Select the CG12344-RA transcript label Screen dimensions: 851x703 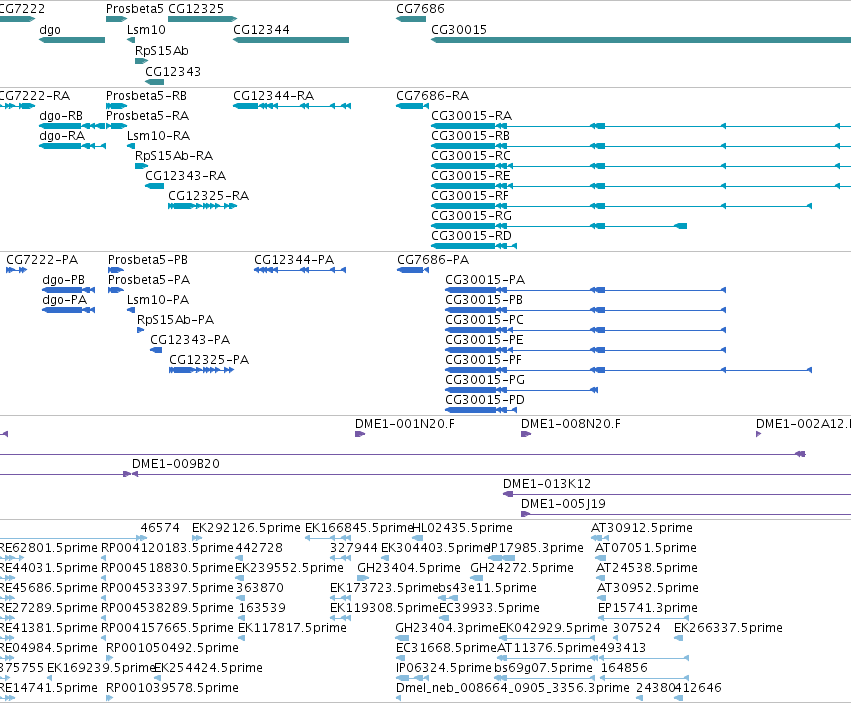coord(274,96)
